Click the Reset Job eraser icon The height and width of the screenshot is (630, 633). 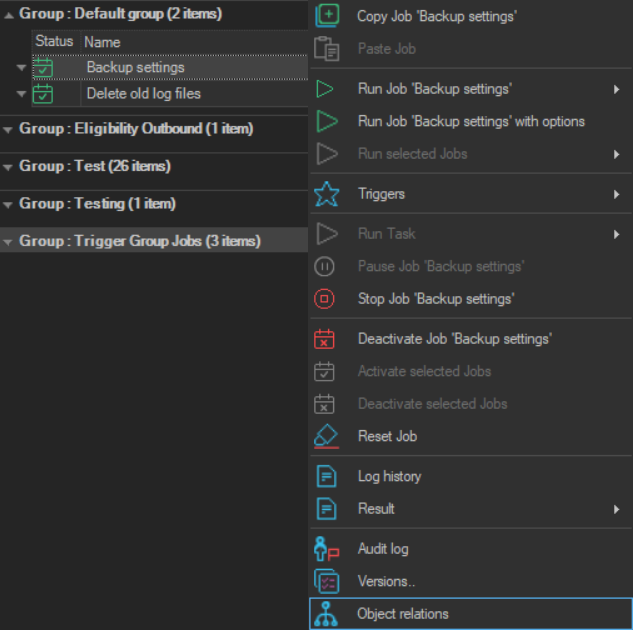[x=326, y=436]
